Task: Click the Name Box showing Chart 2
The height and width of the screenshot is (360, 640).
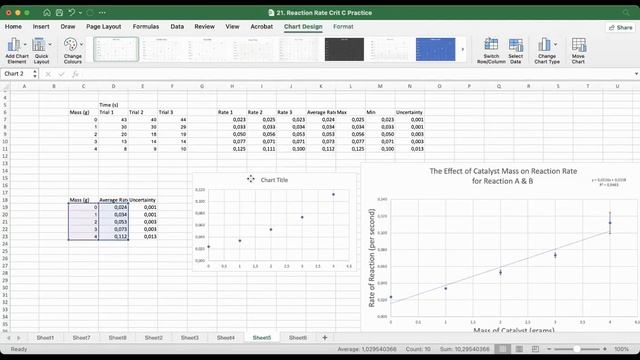Action: coord(16,74)
